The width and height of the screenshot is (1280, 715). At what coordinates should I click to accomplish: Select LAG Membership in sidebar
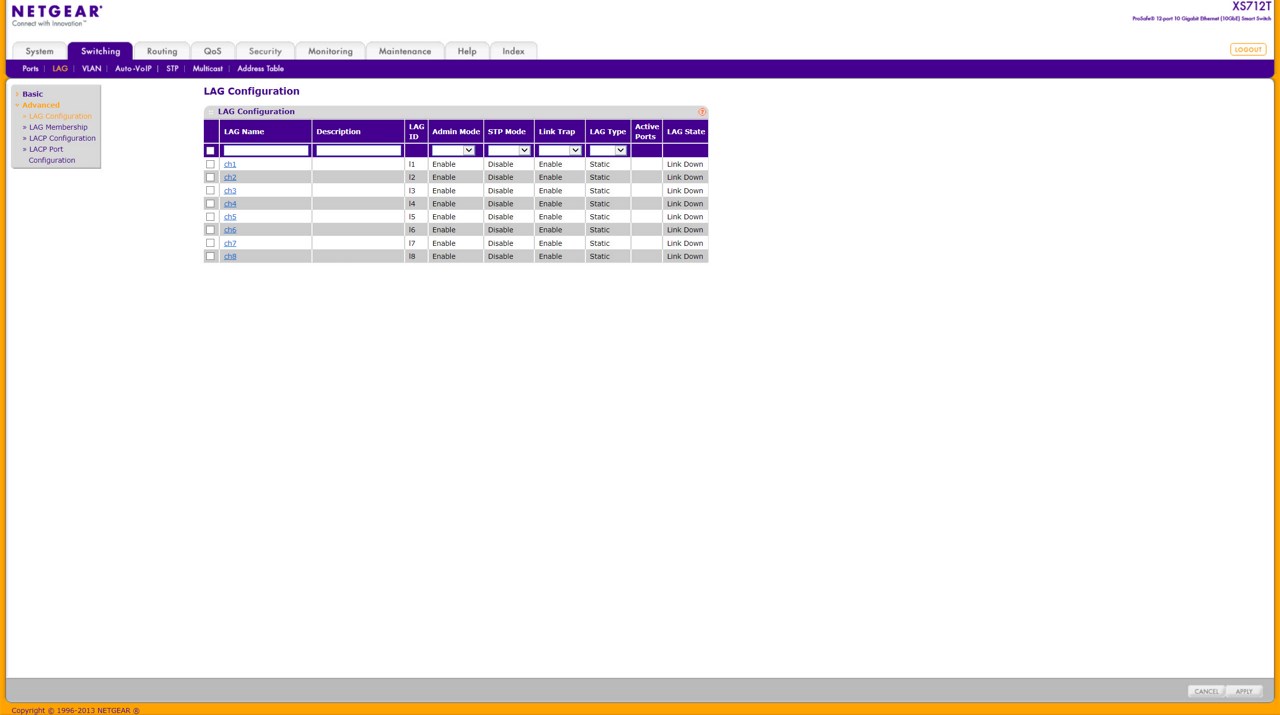58,127
